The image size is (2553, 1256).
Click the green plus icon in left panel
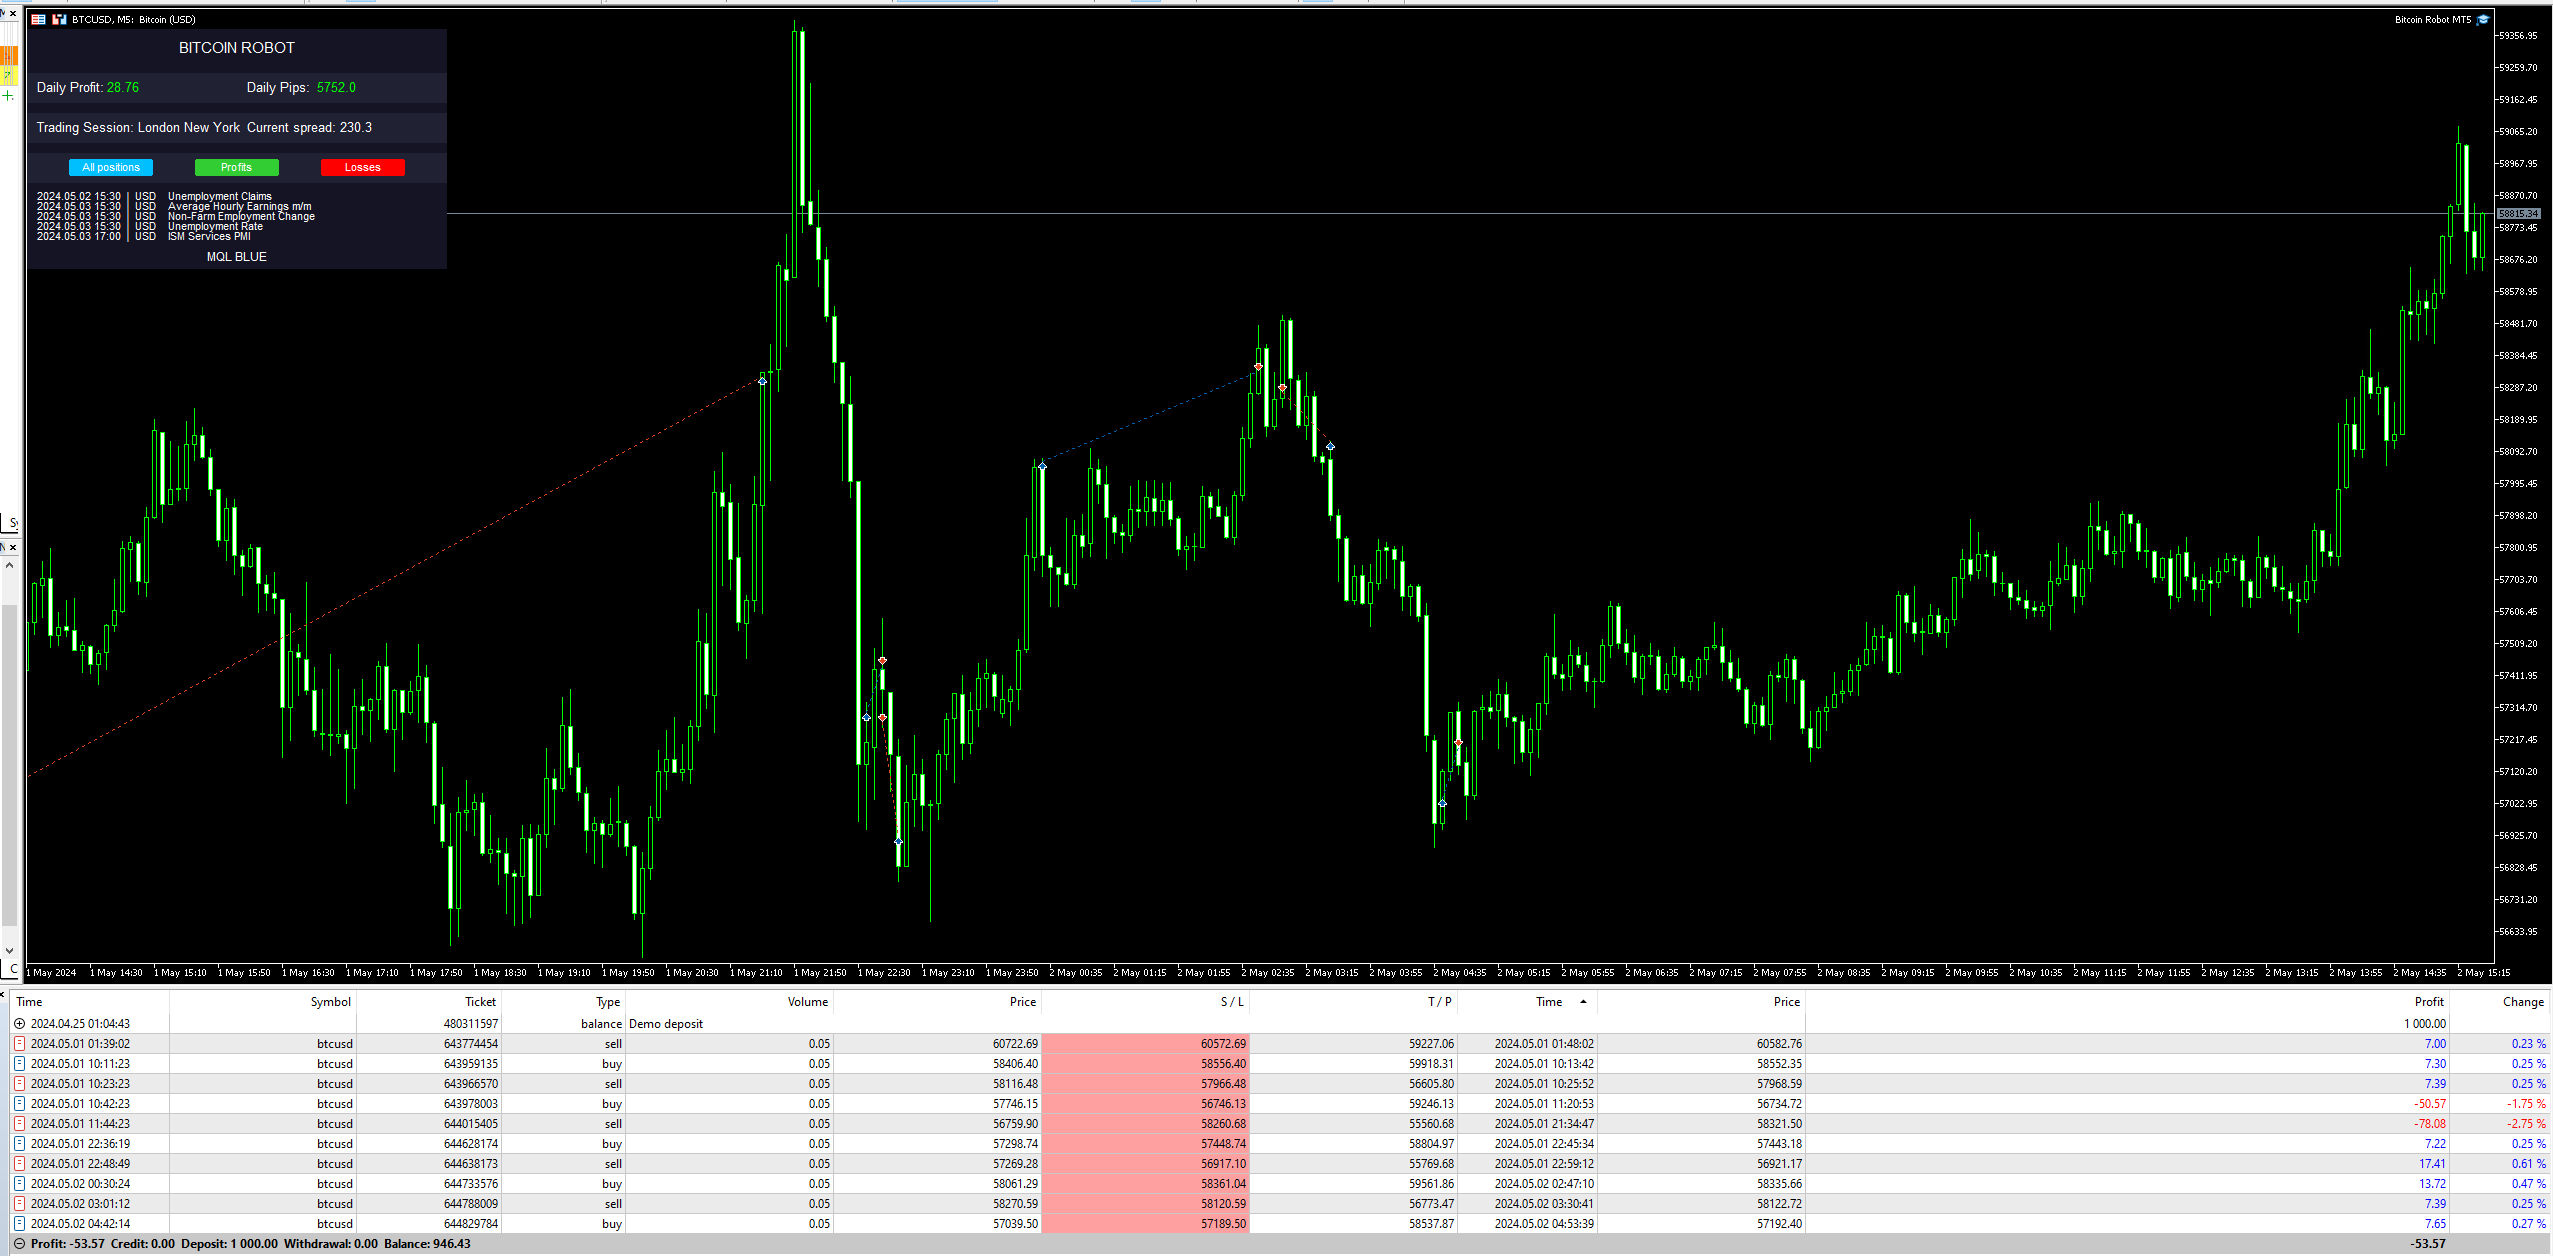(x=7, y=96)
